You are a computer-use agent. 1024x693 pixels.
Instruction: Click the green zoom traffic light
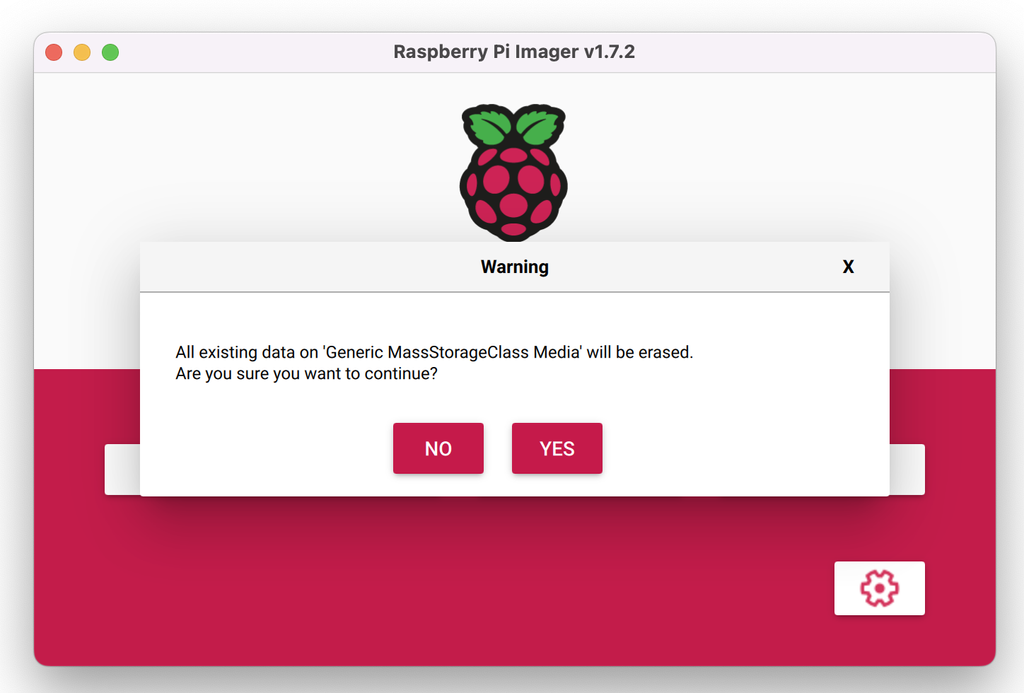click(110, 52)
